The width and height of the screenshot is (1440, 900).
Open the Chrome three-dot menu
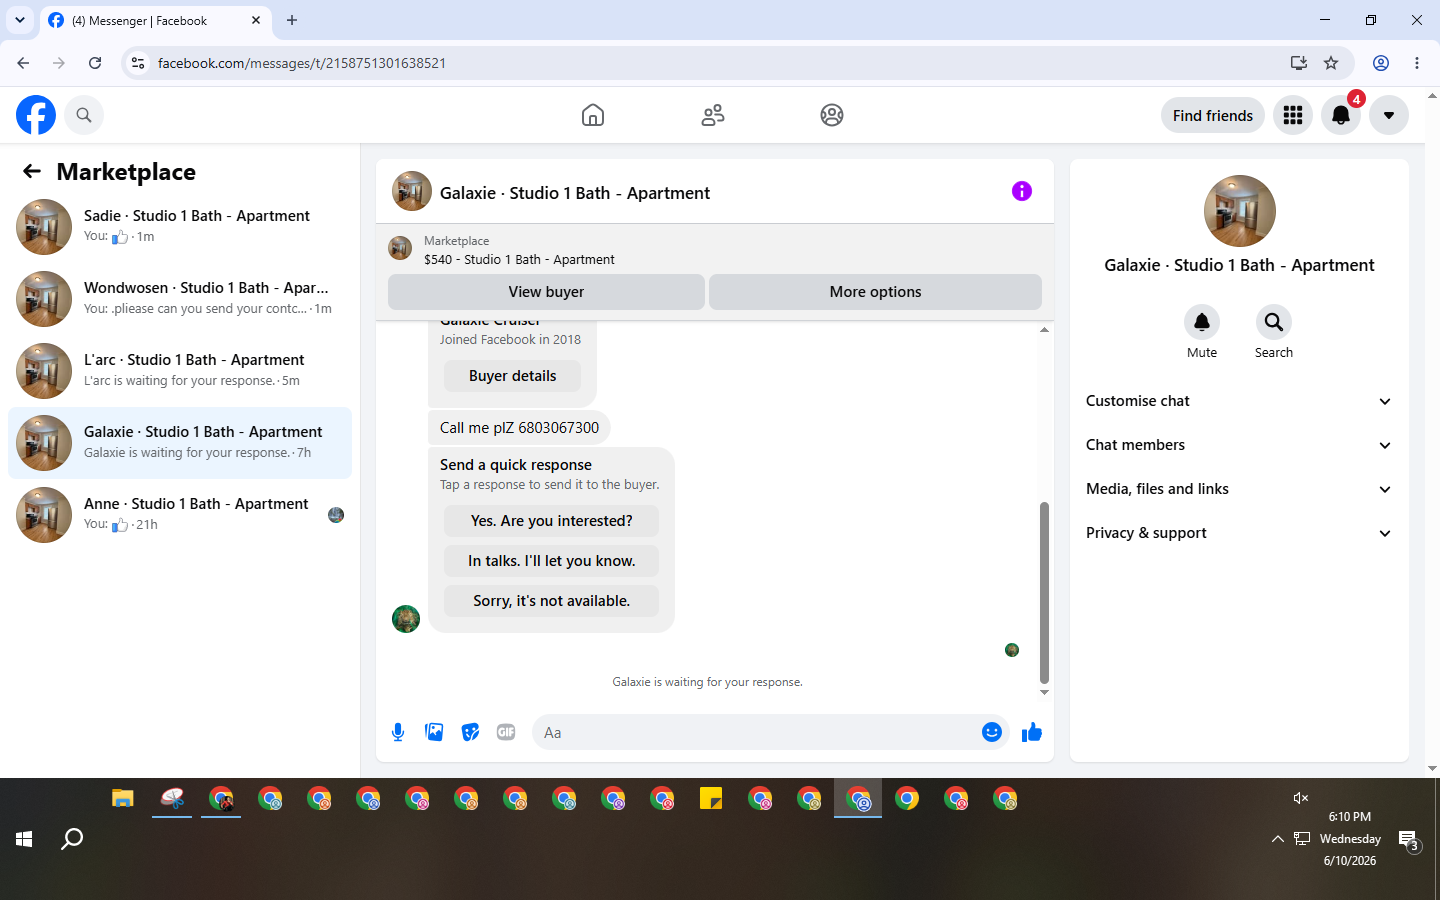tap(1417, 63)
